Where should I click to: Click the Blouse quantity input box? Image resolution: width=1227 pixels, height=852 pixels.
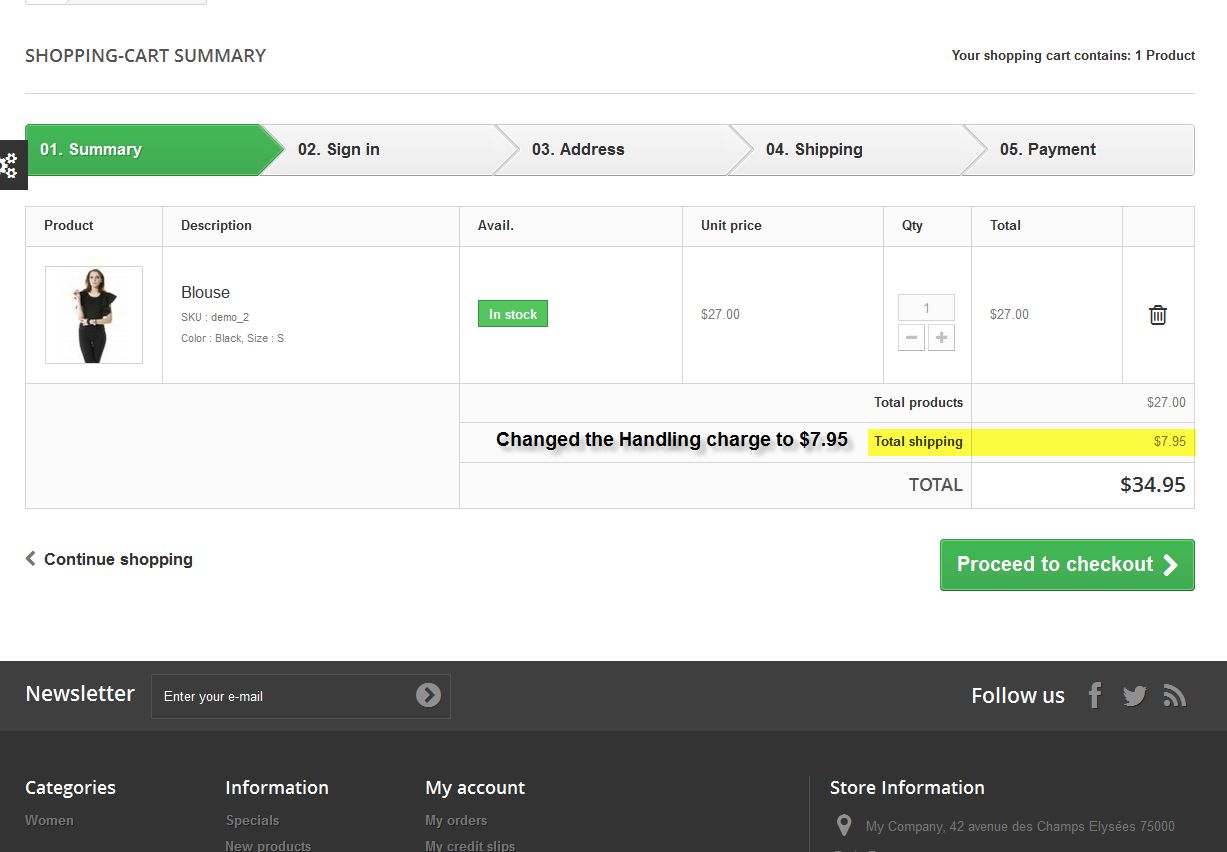pyautogui.click(x=926, y=308)
